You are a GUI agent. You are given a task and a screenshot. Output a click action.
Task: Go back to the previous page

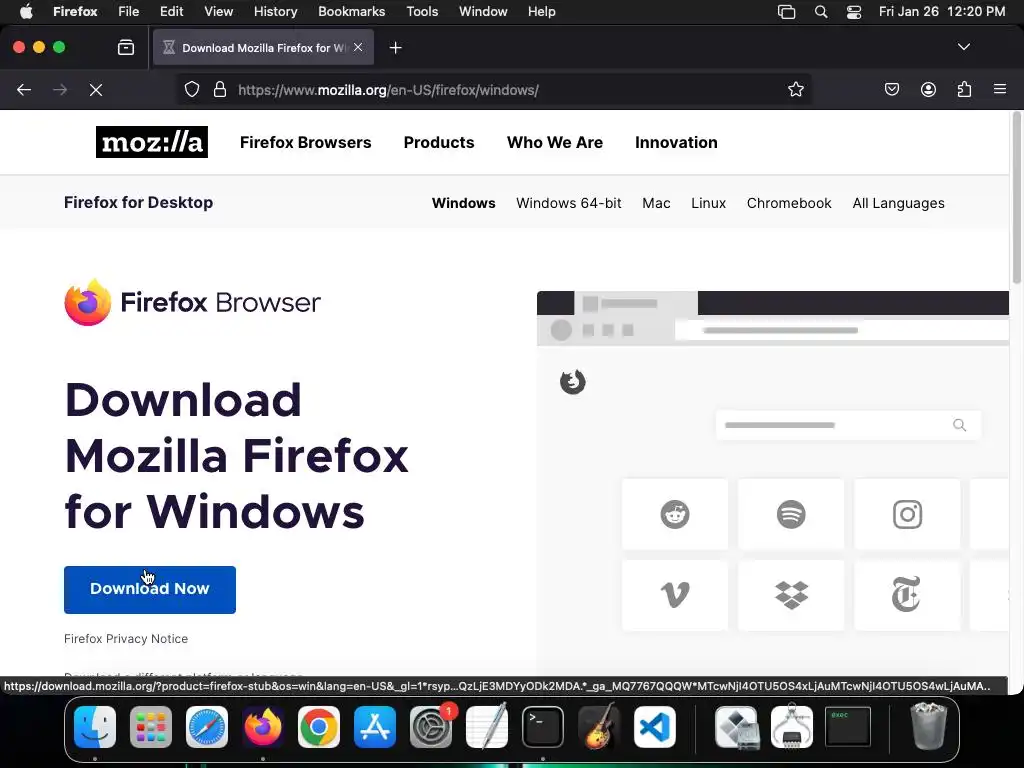[24, 89]
